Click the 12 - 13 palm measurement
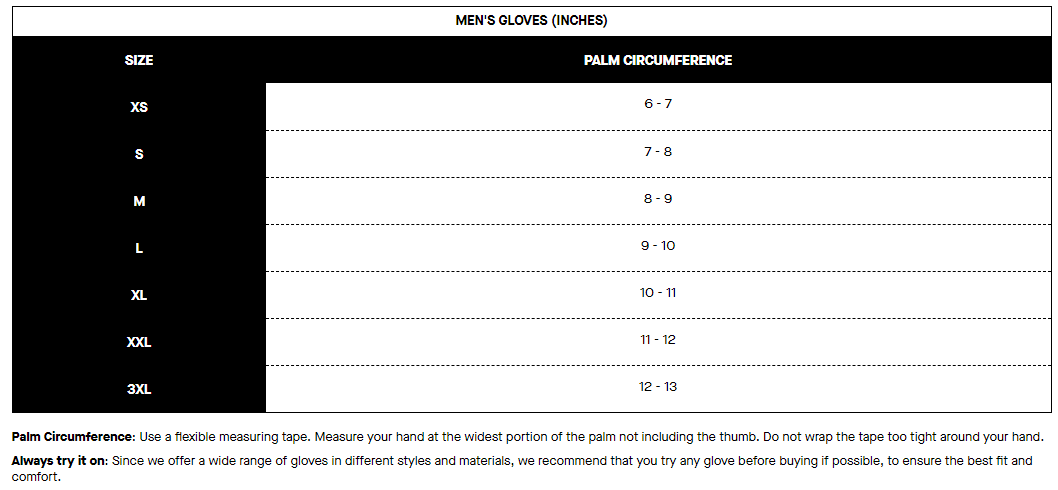Viewport: 1058px width, 490px height. click(x=658, y=386)
